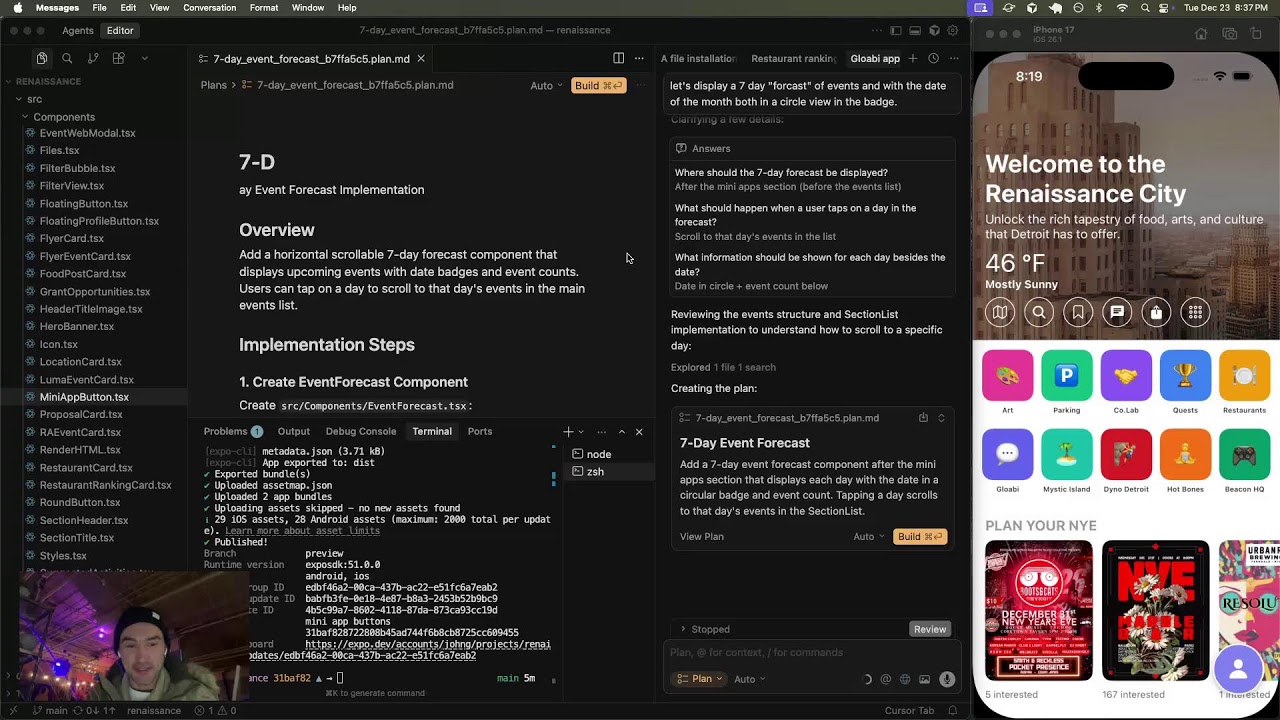Attach image via picture icon in chat input
1280x720 pixels.
(925, 679)
